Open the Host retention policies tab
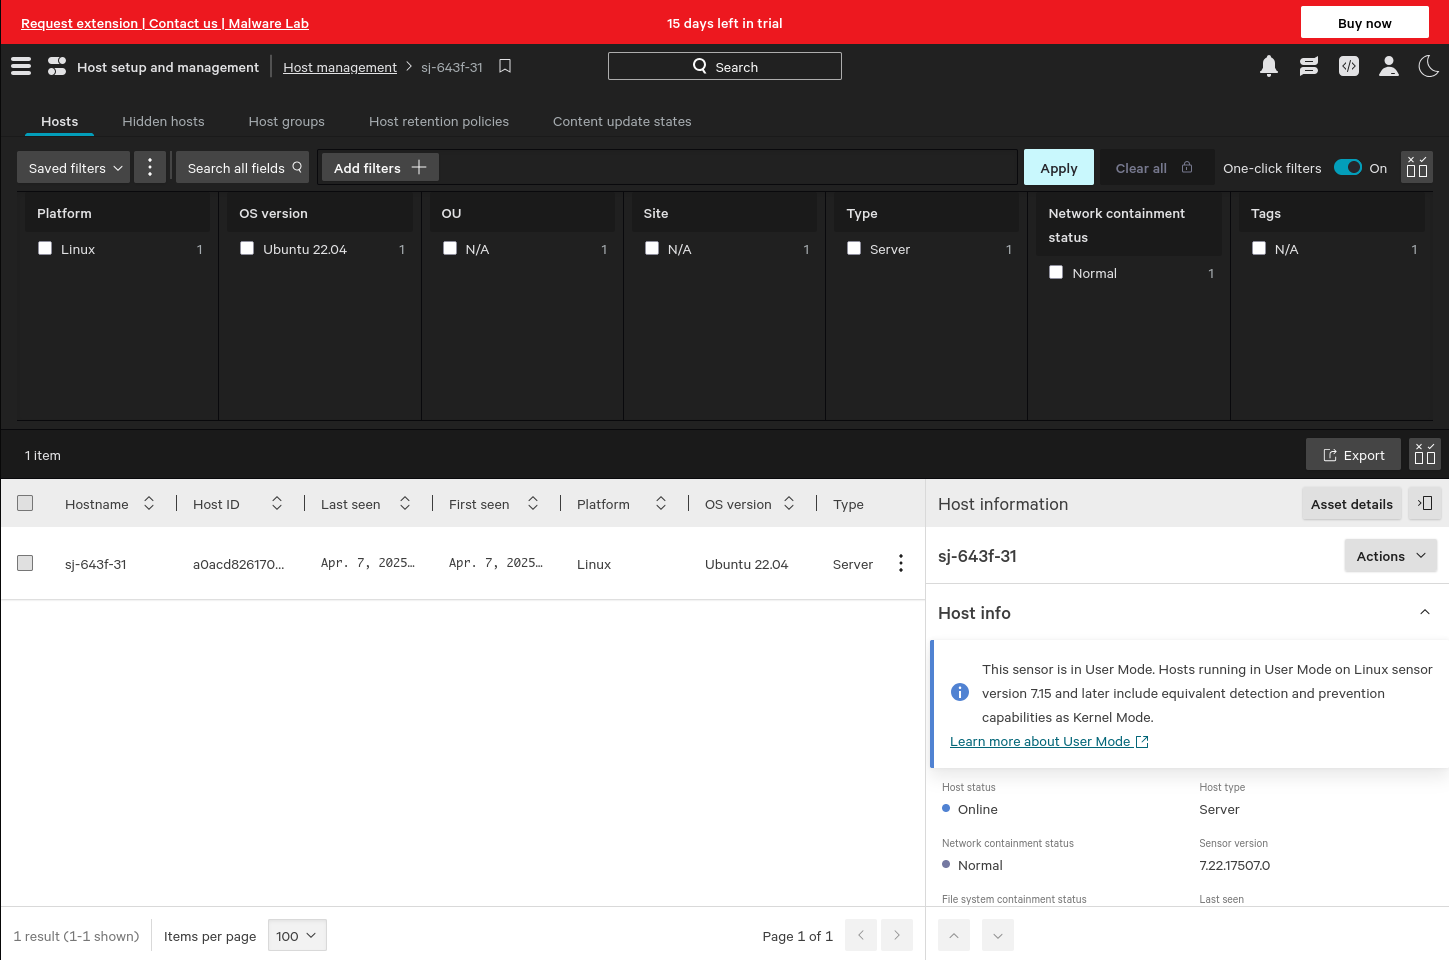Screen dimensions: 1449x960 [438, 121]
